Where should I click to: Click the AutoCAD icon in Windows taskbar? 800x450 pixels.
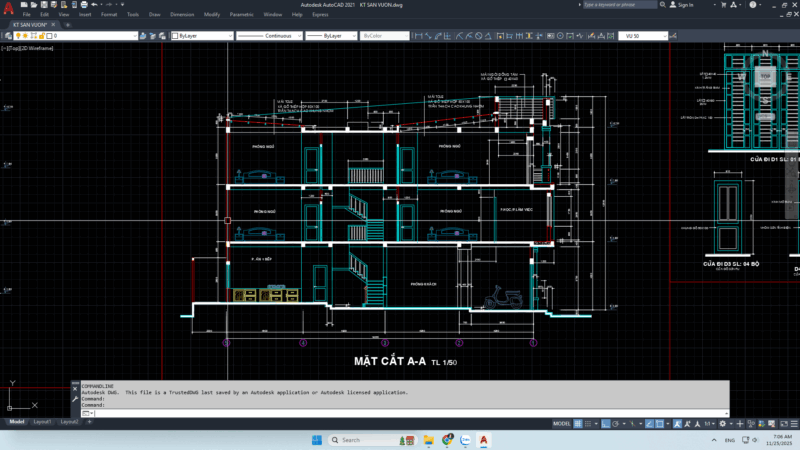(484, 440)
